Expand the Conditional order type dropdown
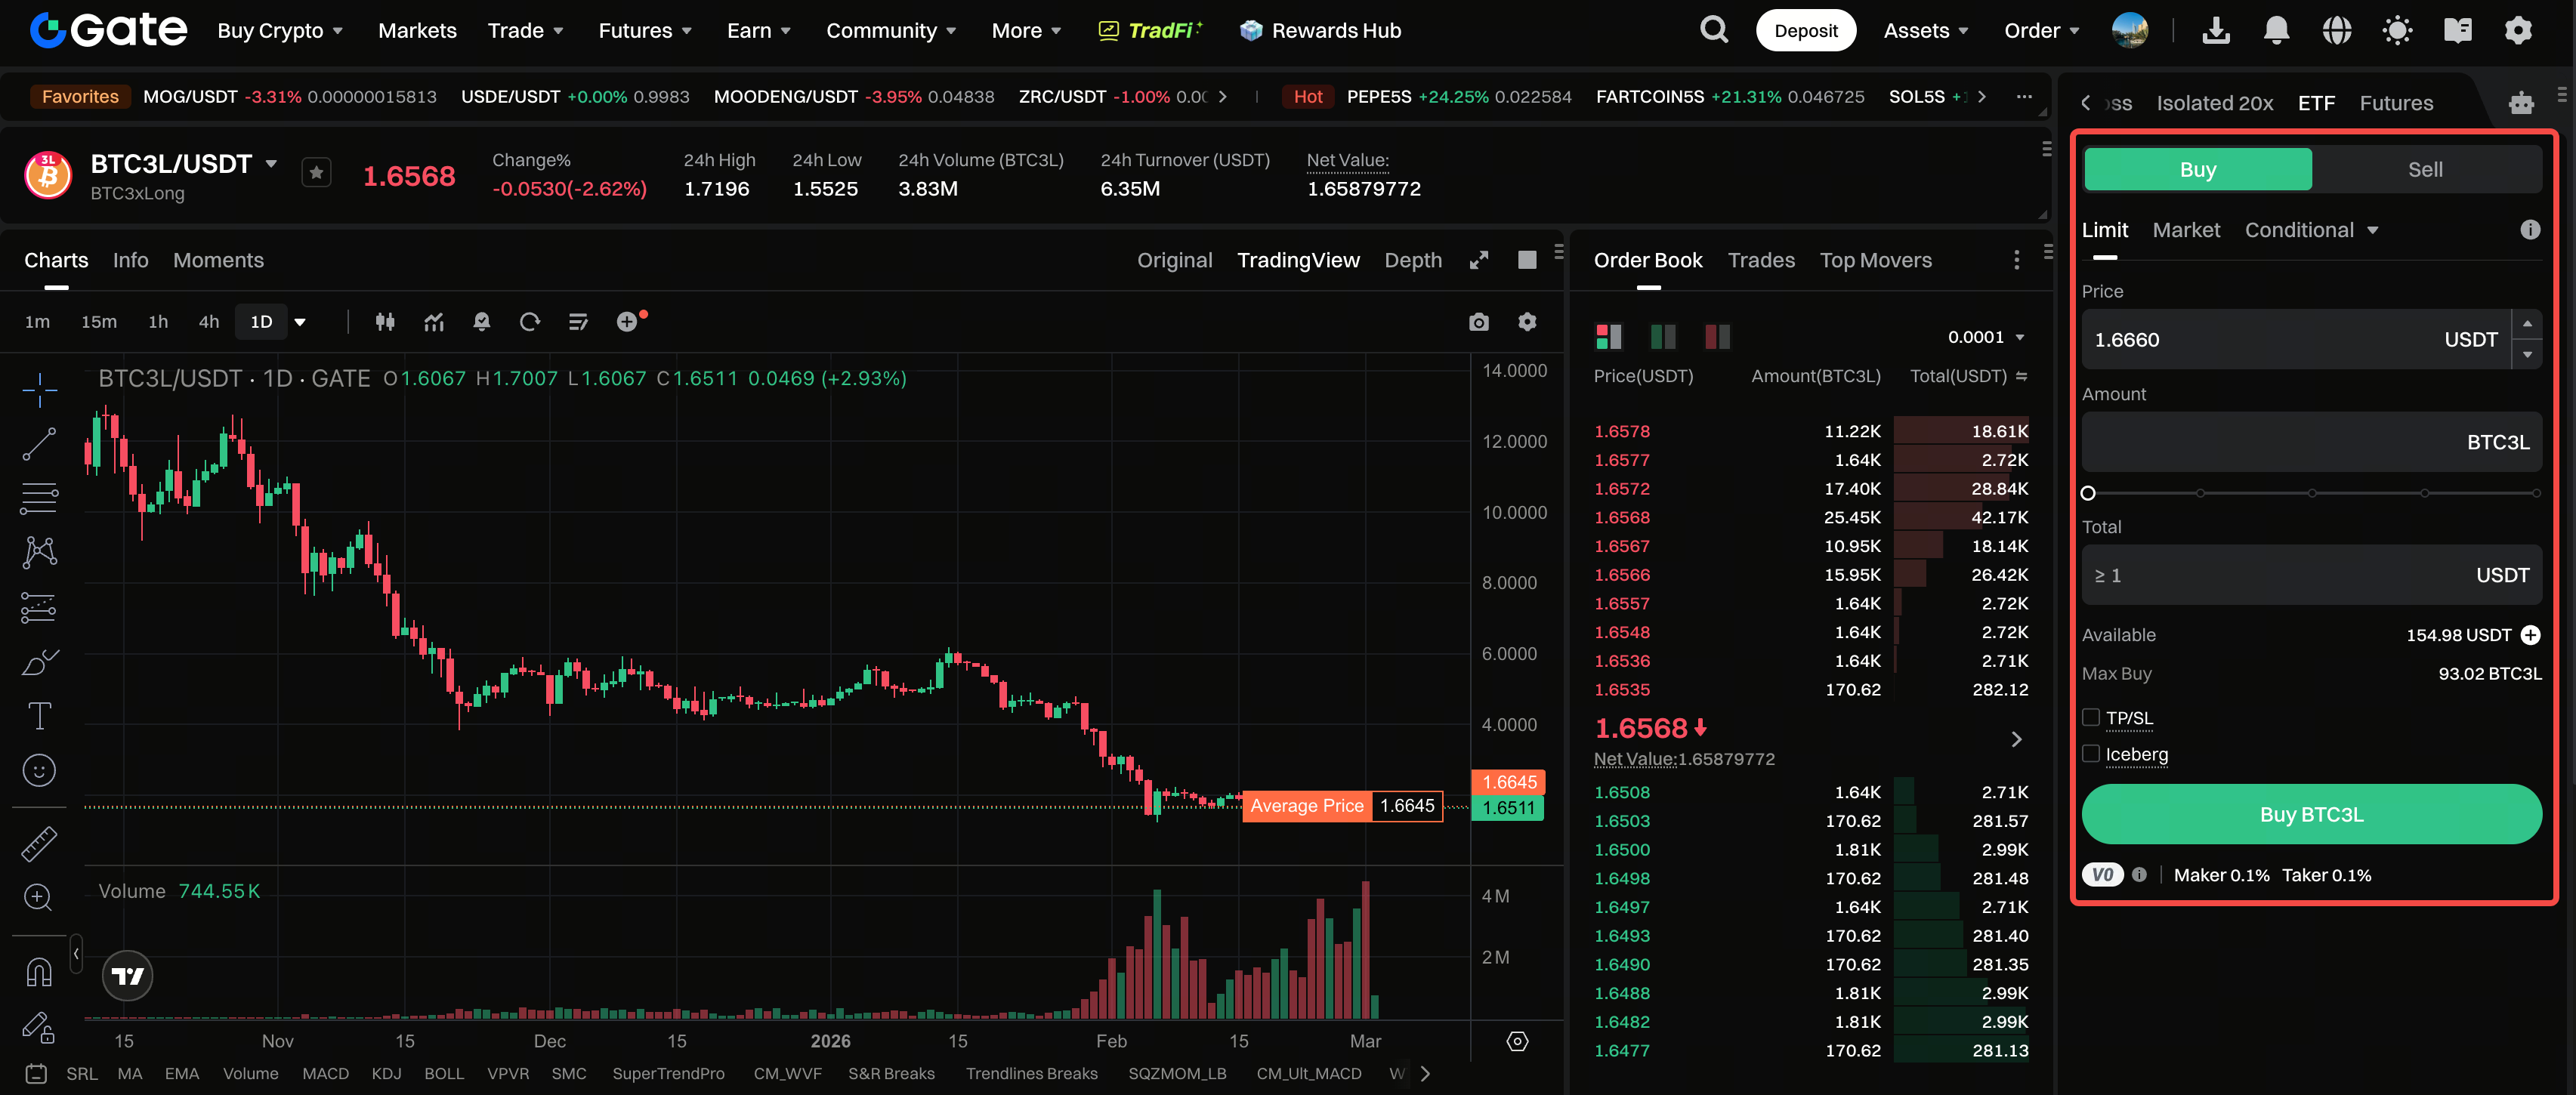 point(2311,231)
